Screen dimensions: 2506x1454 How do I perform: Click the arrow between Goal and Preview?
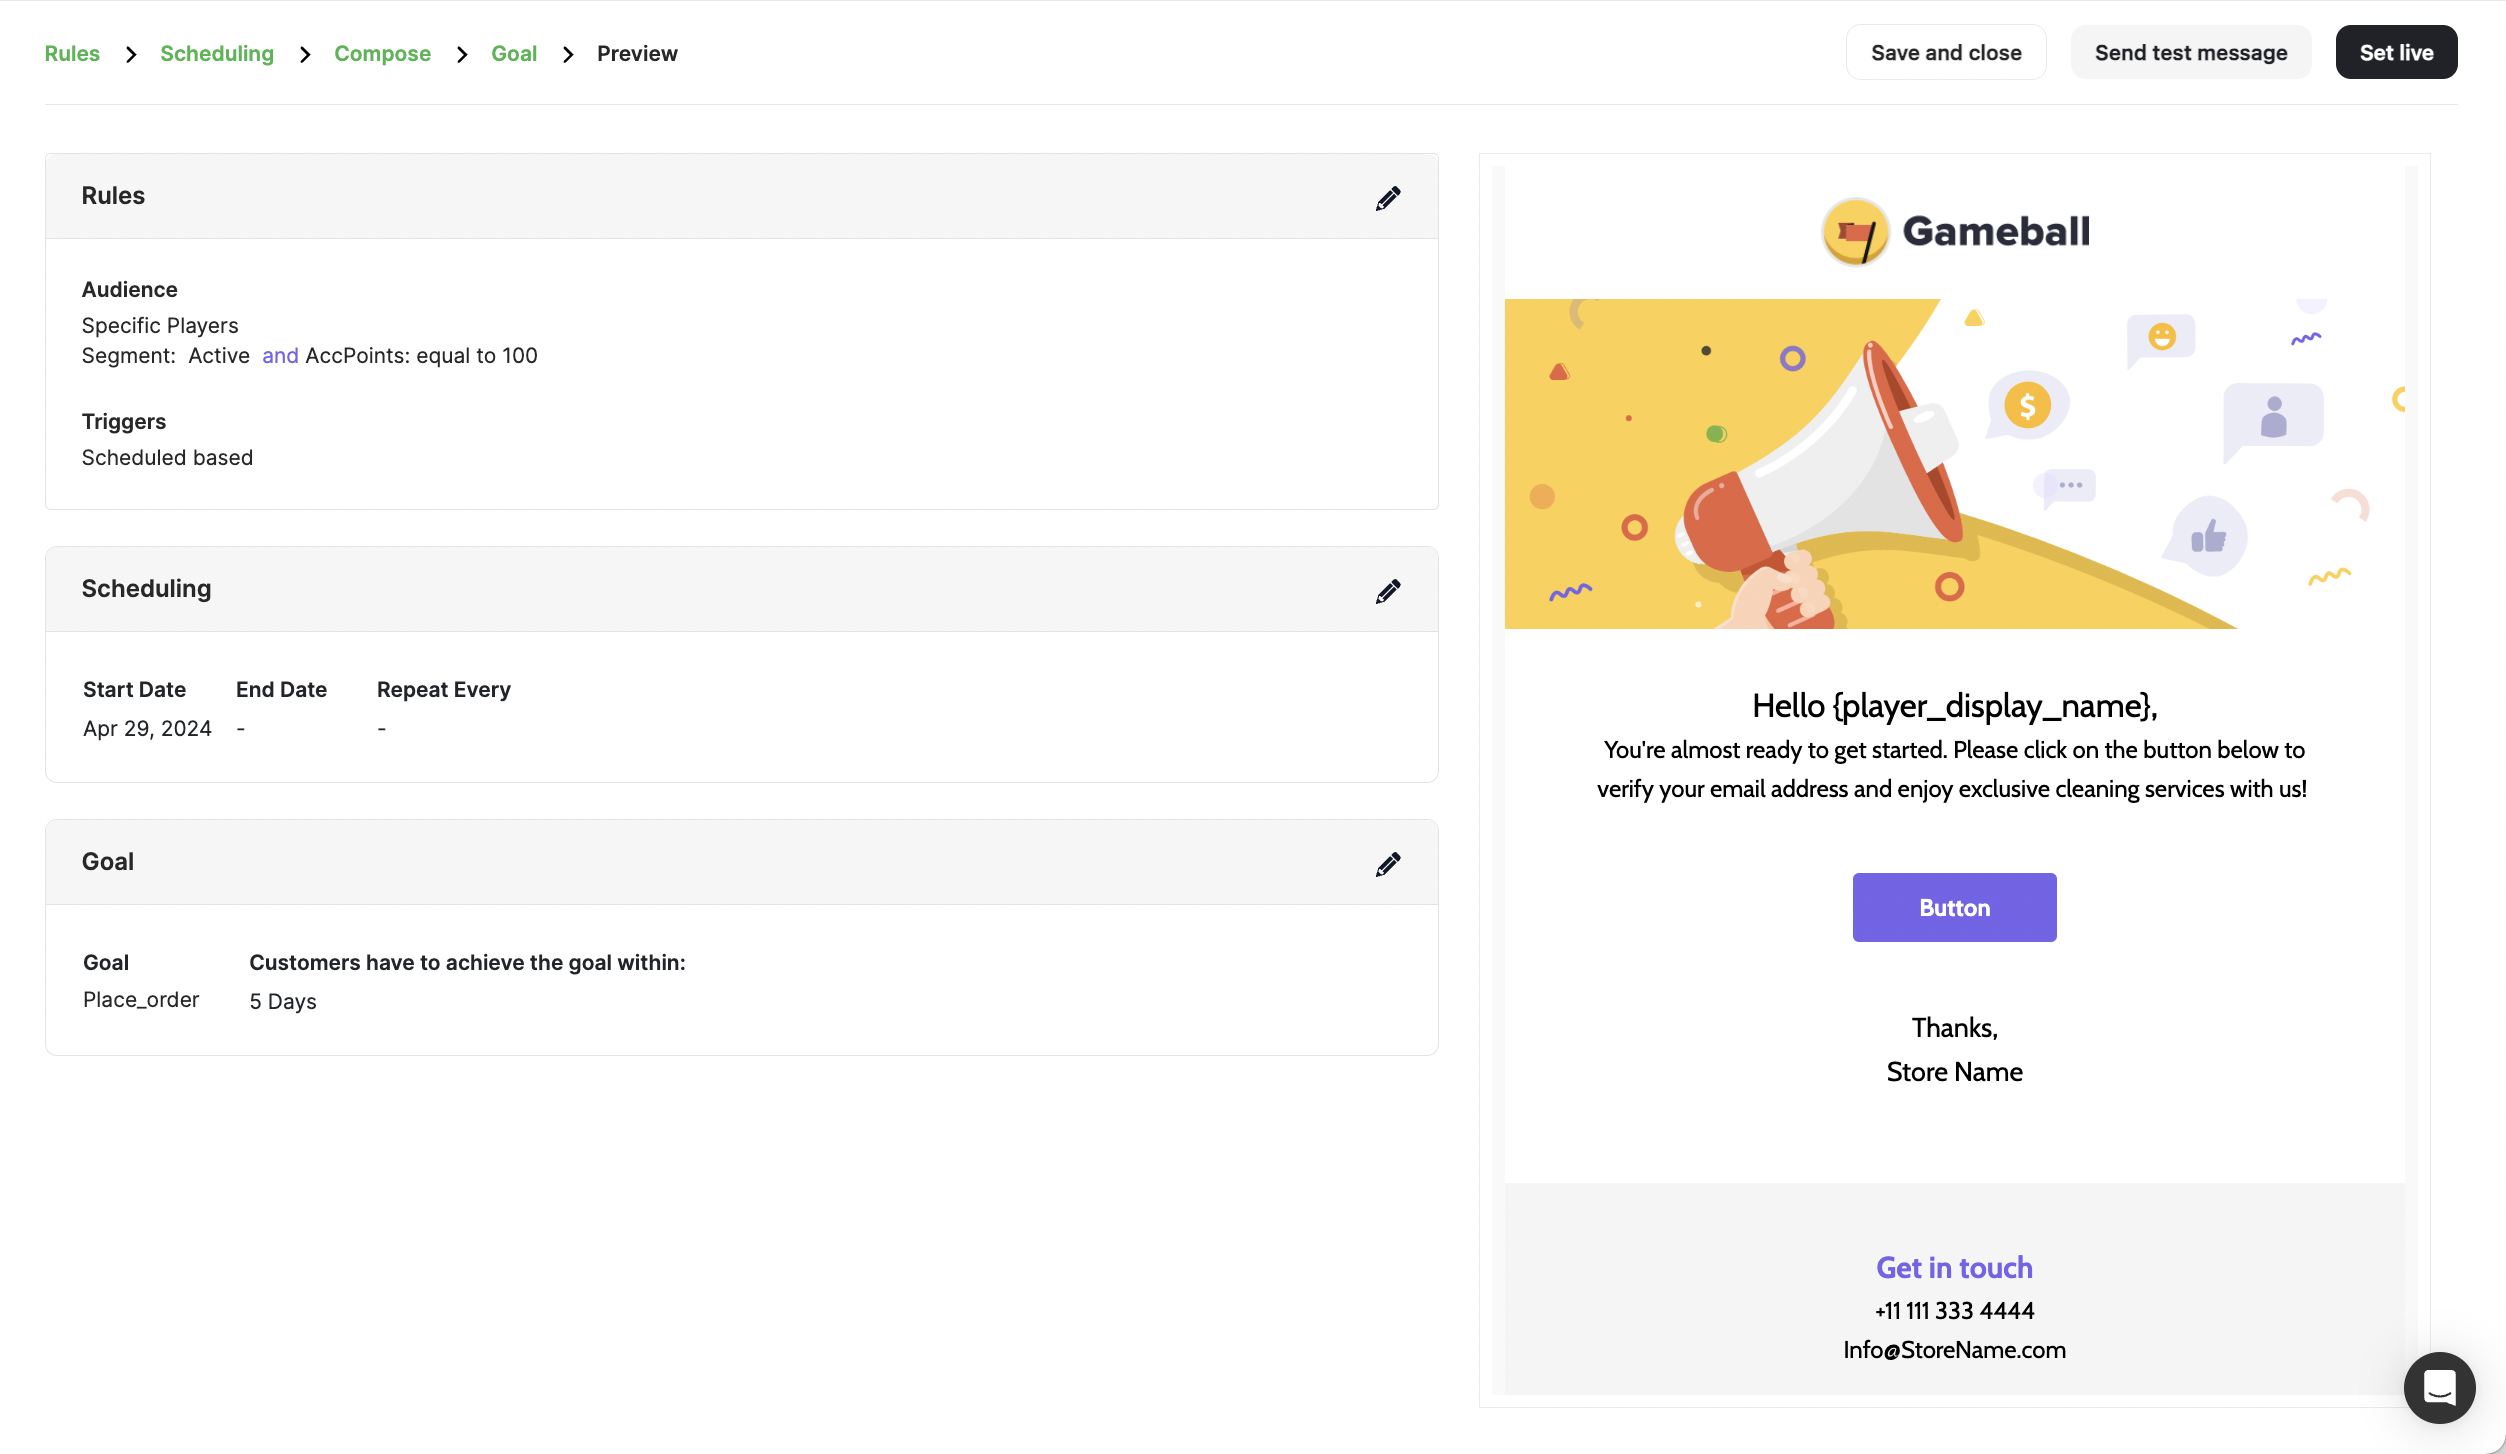click(568, 54)
